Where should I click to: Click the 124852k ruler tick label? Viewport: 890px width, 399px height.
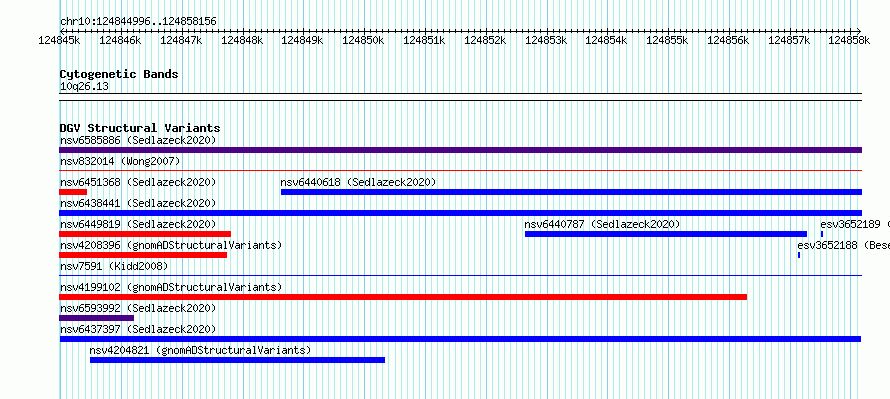click(x=485, y=40)
